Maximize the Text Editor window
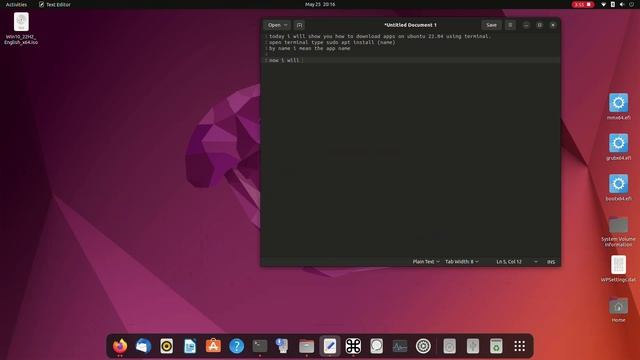Screen dimensions: 640x360 tap(540, 25)
